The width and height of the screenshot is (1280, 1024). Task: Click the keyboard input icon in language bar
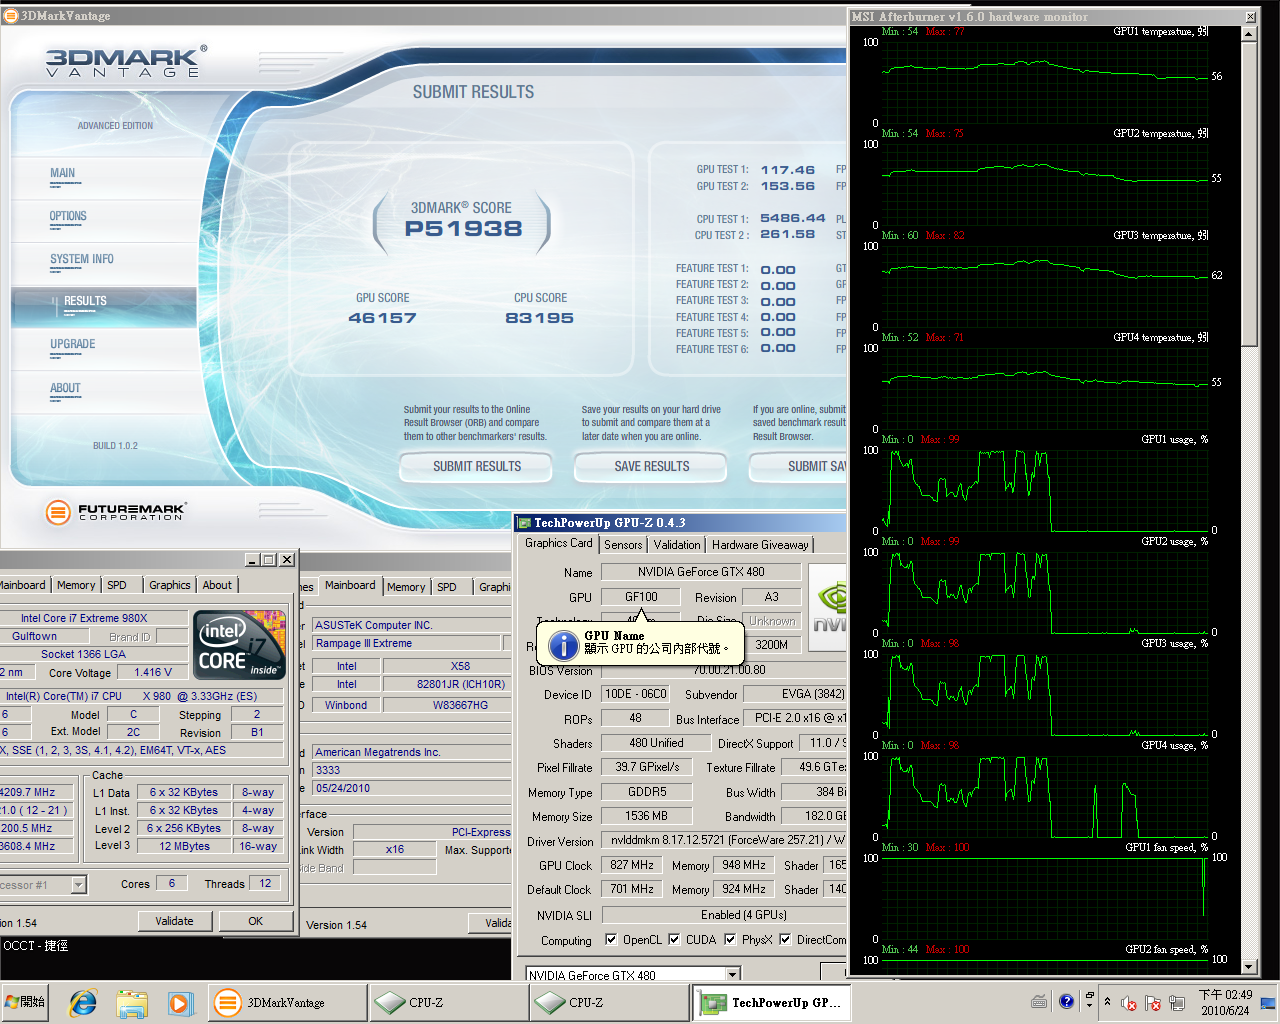click(1039, 1001)
